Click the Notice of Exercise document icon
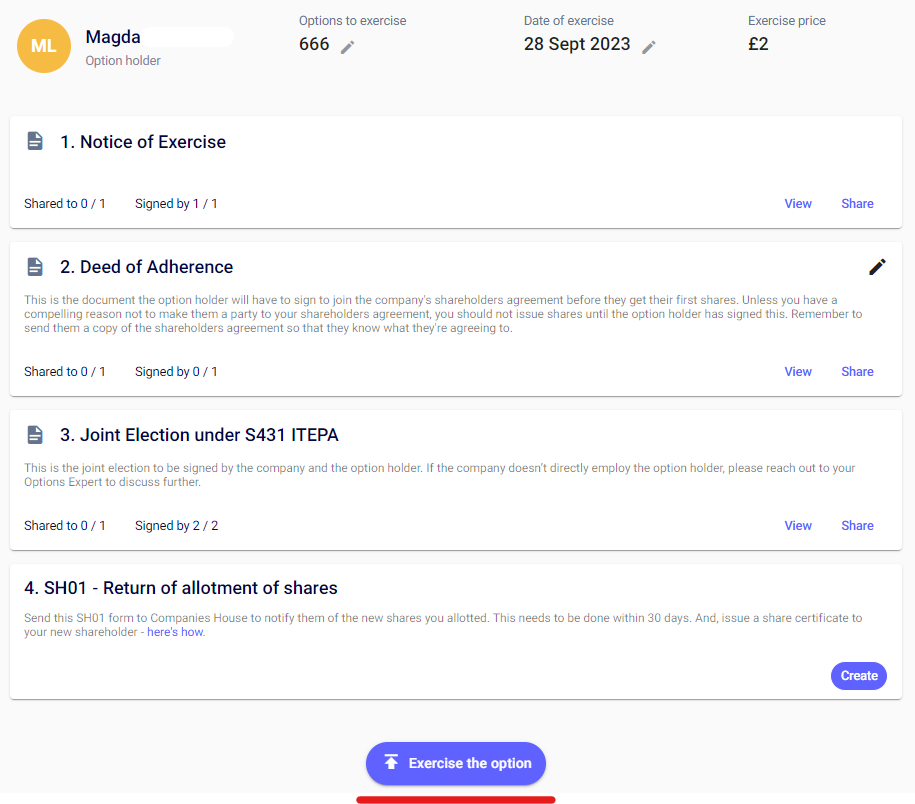Image resolution: width=915 pixels, height=804 pixels. coord(35,141)
